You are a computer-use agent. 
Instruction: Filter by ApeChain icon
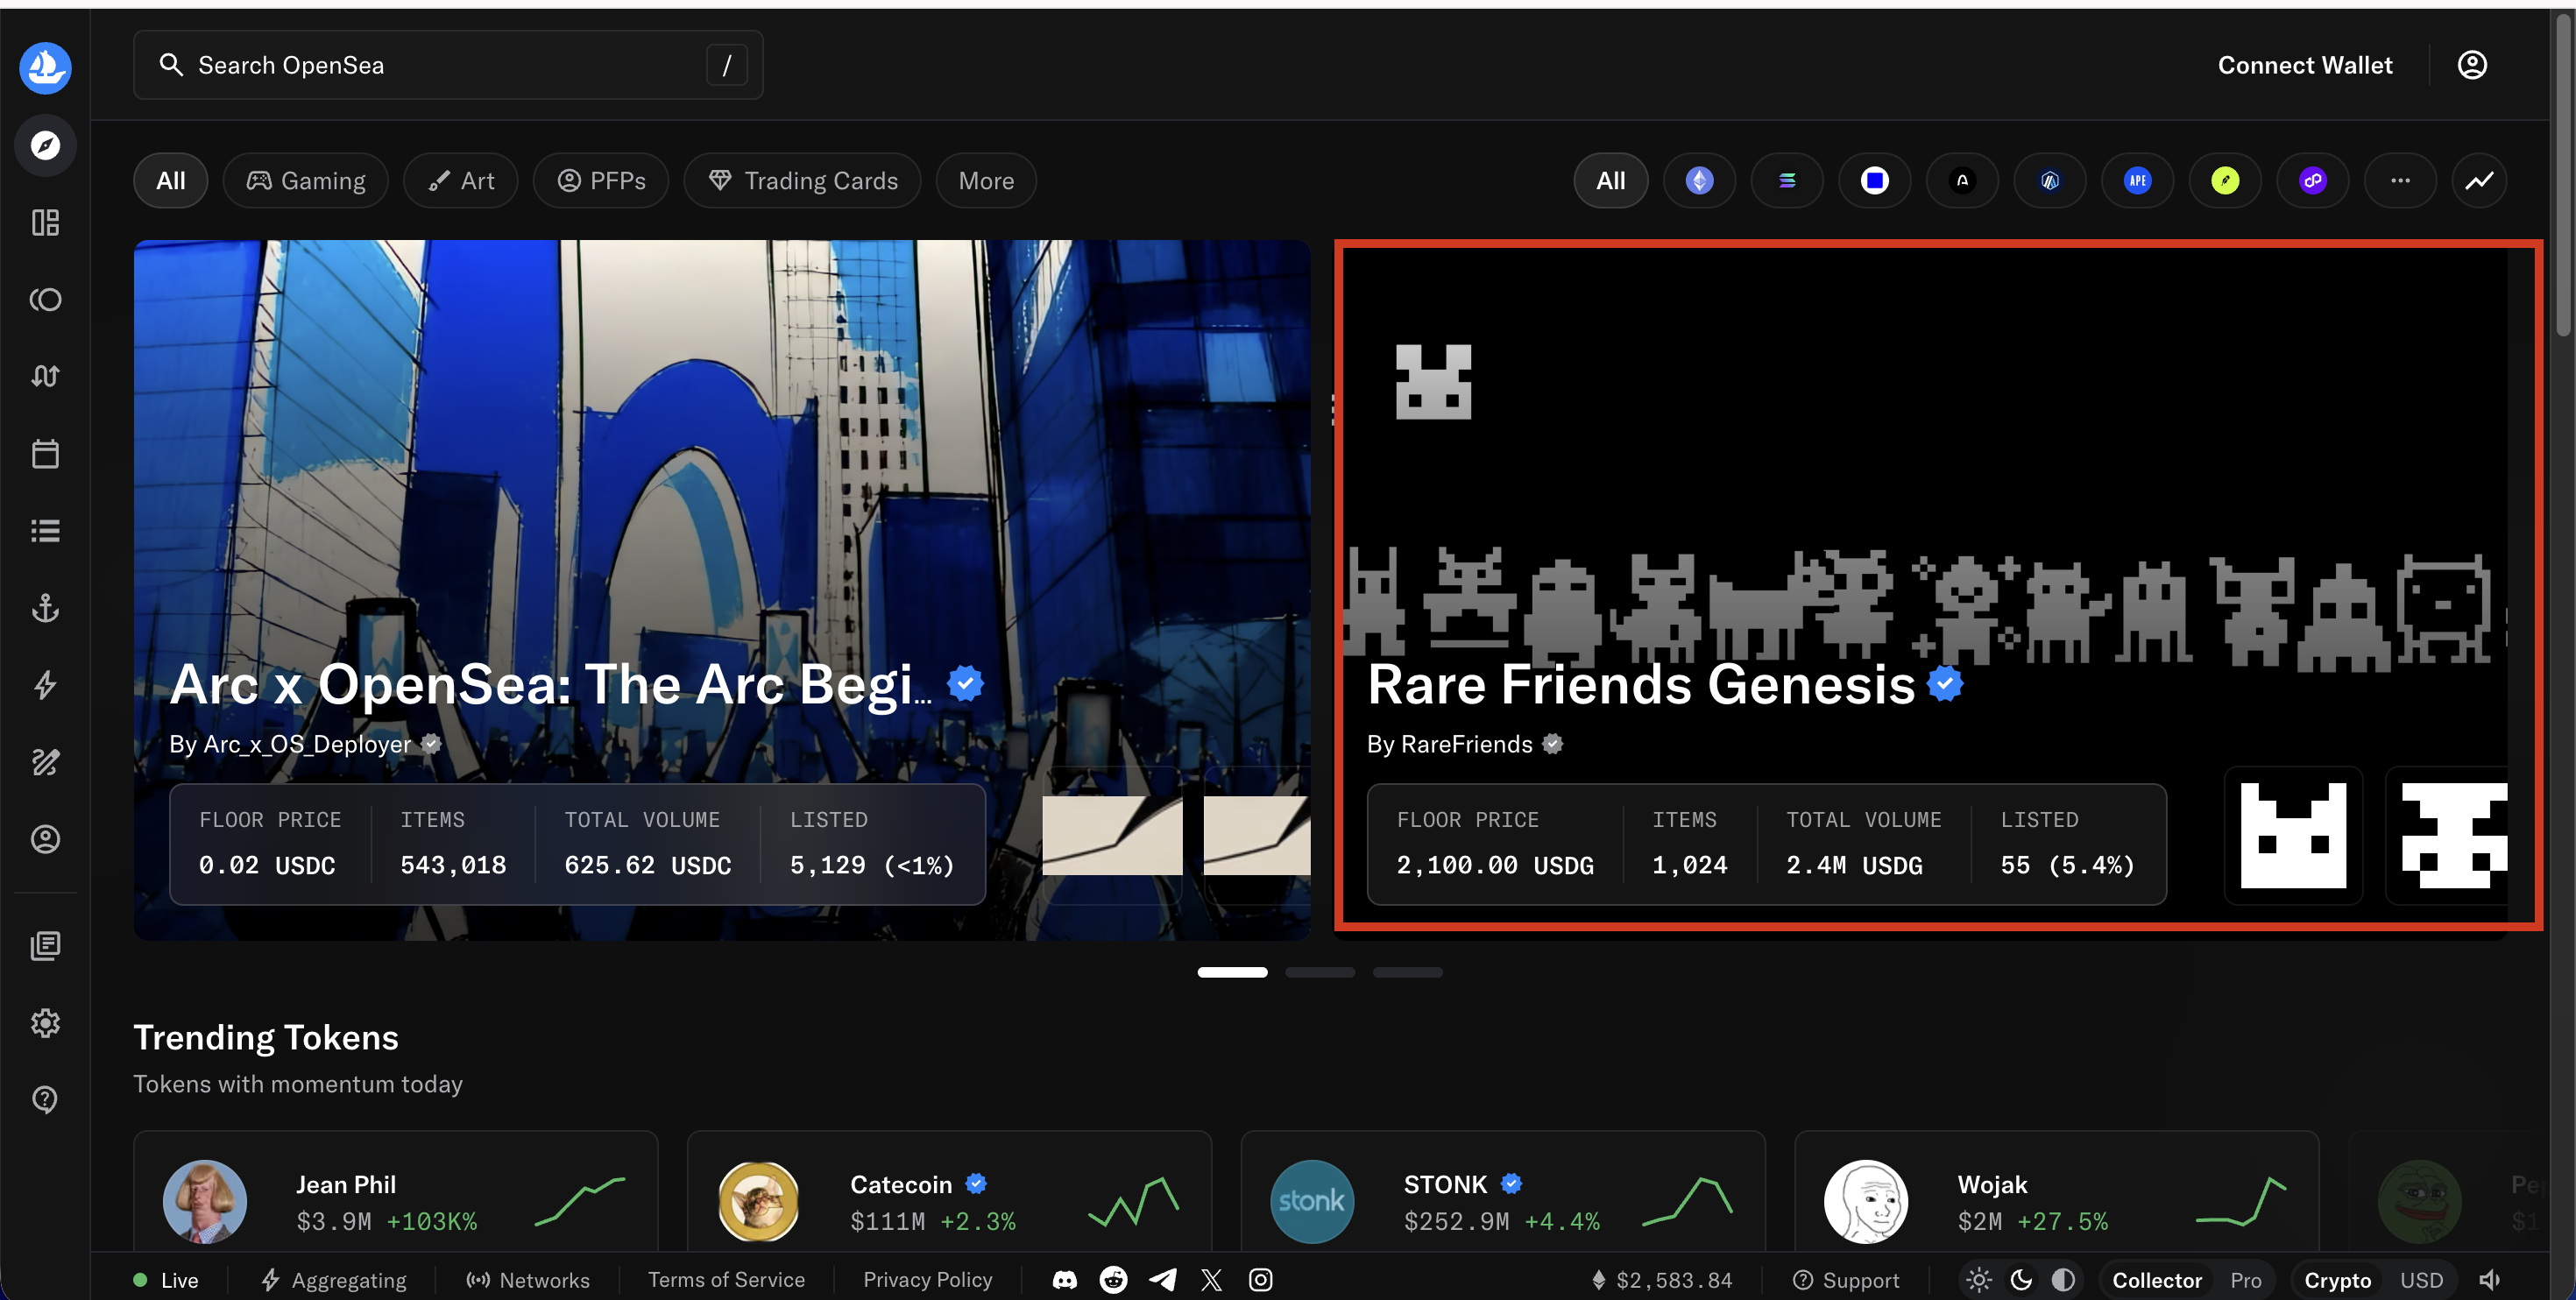click(x=2137, y=181)
